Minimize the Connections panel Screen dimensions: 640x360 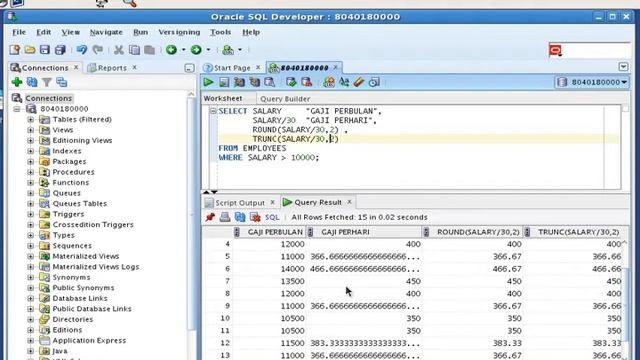coord(189,68)
